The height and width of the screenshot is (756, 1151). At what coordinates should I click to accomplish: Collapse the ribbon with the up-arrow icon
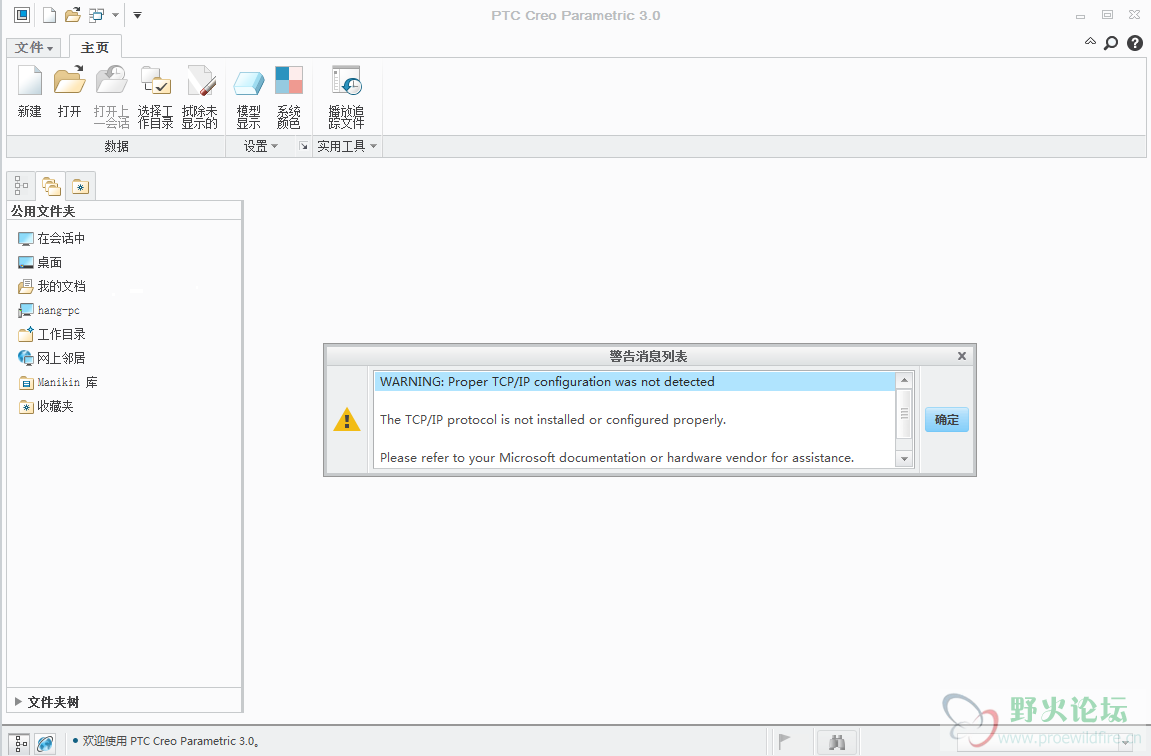point(1090,42)
